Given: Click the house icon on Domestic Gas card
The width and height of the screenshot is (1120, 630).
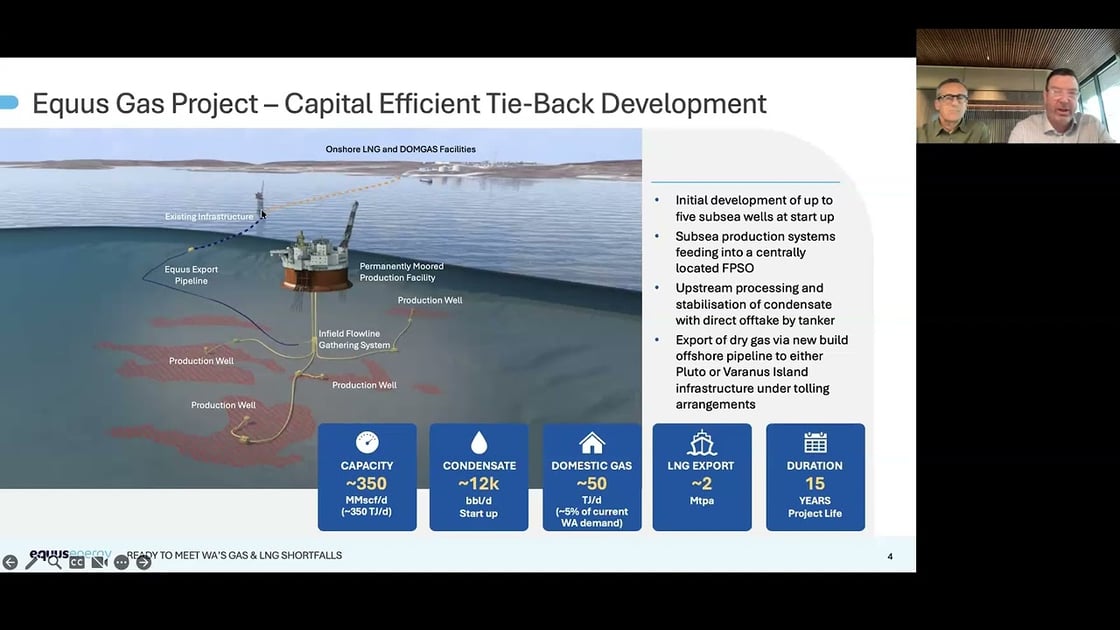Looking at the screenshot, I should click(591, 443).
